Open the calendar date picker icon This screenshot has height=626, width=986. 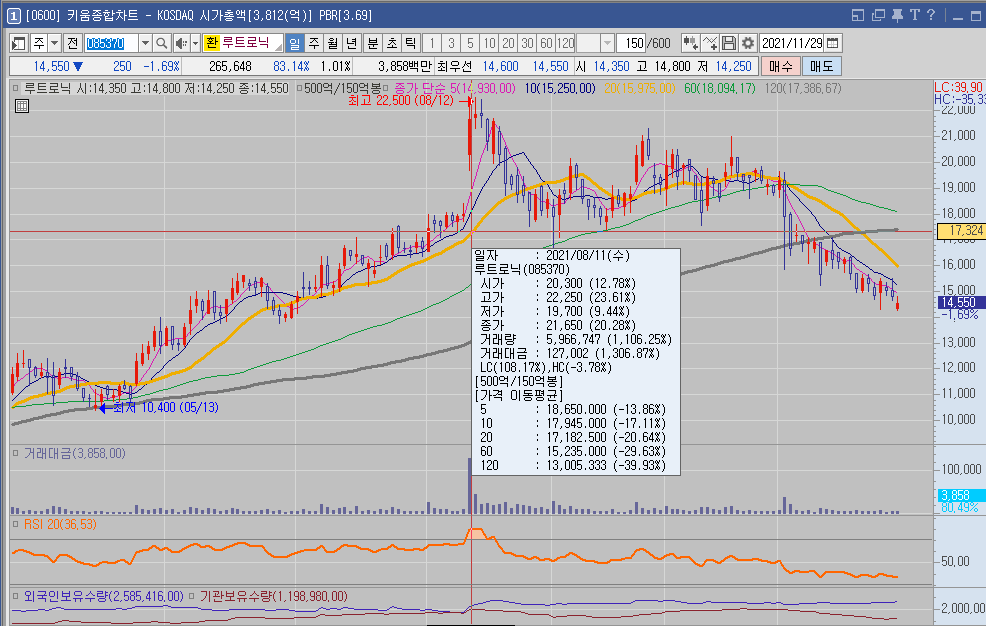[833, 43]
